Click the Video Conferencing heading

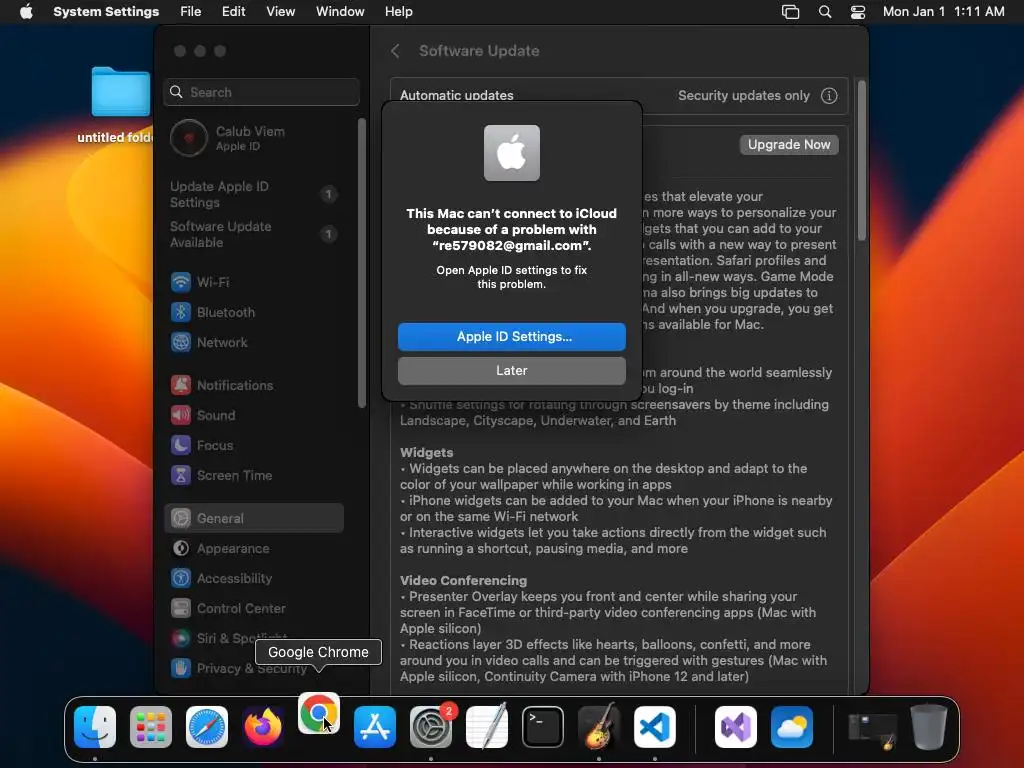463,581
